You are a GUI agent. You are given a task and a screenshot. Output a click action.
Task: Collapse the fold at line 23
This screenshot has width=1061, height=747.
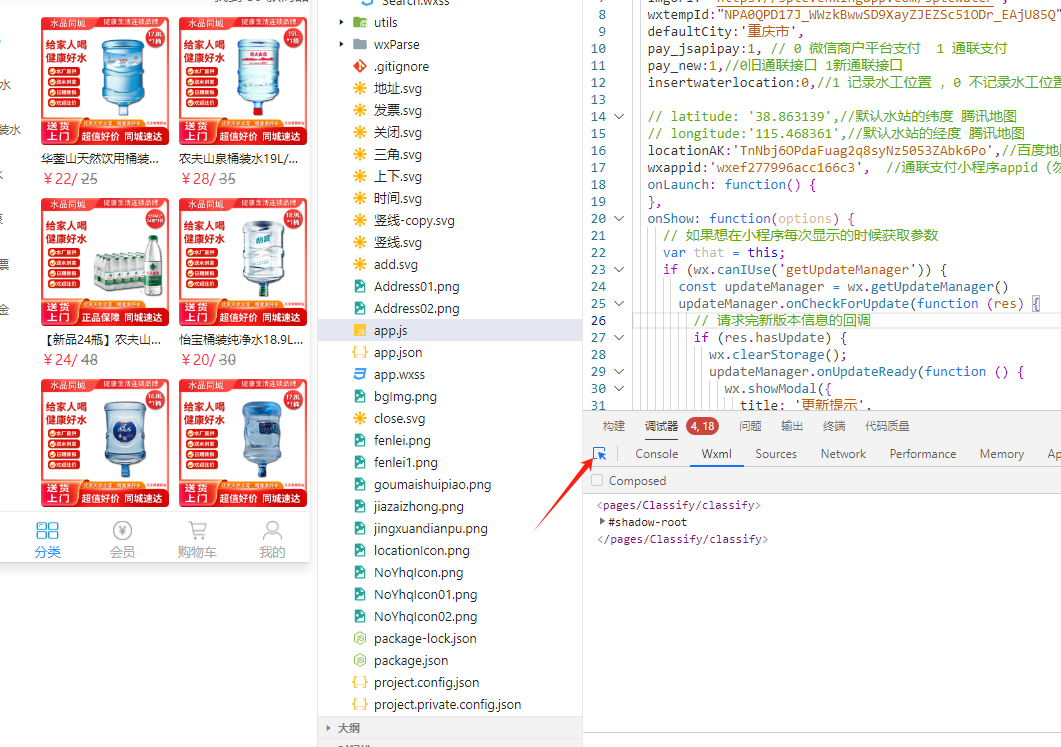click(618, 269)
